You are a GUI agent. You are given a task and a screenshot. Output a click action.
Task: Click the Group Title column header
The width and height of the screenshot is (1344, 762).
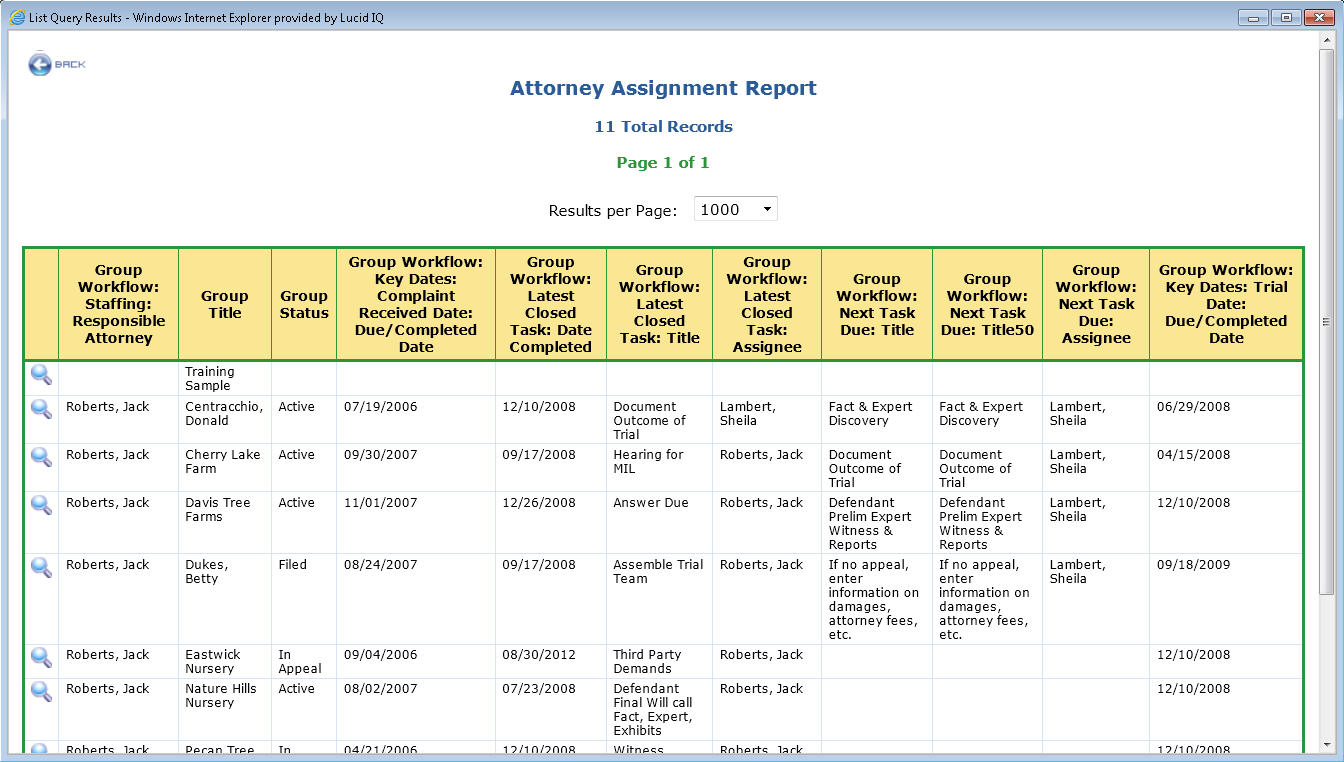224,303
